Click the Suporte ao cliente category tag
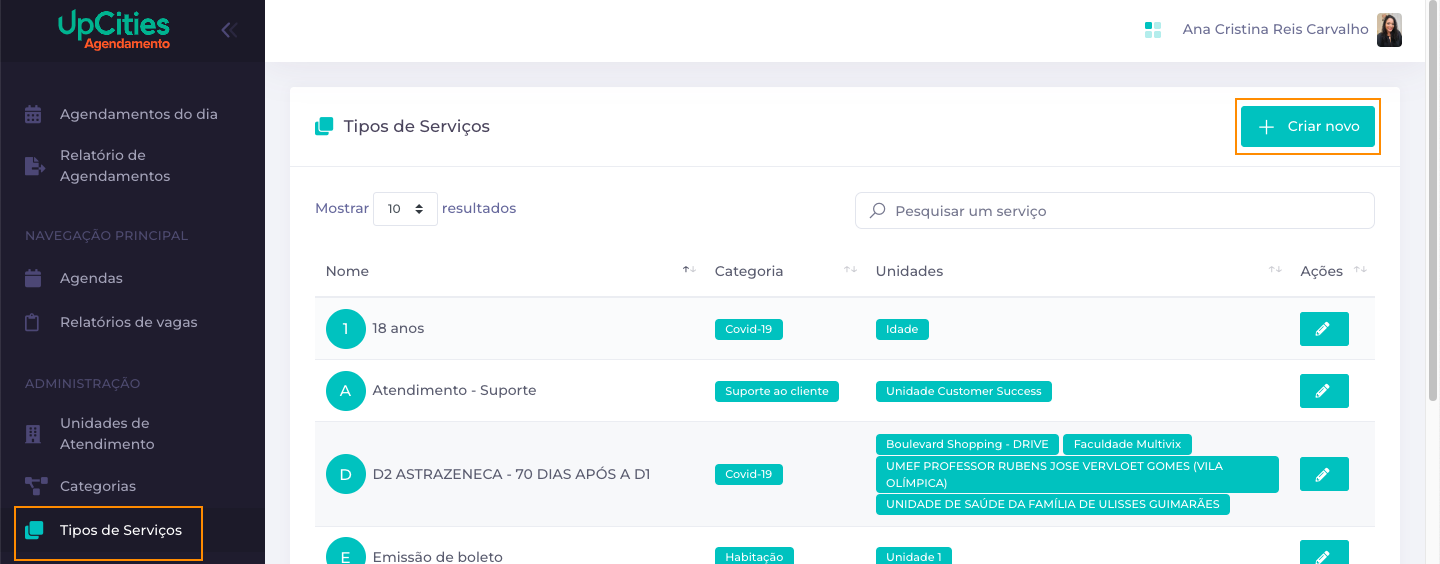Viewport: 1440px width, 564px height. 777,391
